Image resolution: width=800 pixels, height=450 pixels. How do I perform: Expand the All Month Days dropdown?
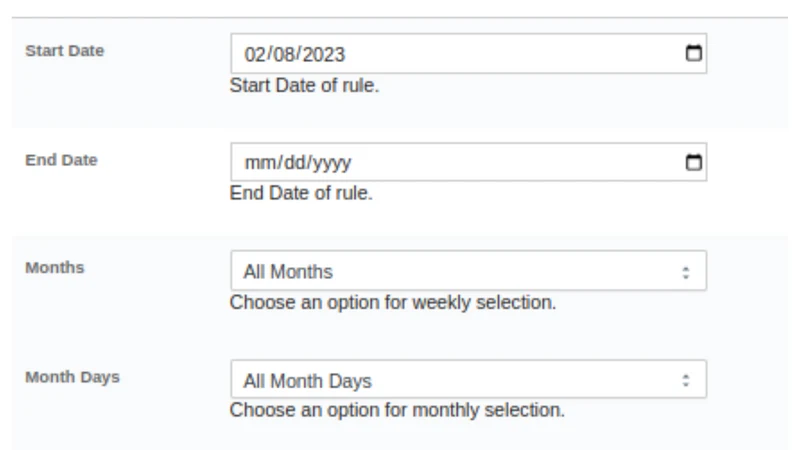click(468, 379)
